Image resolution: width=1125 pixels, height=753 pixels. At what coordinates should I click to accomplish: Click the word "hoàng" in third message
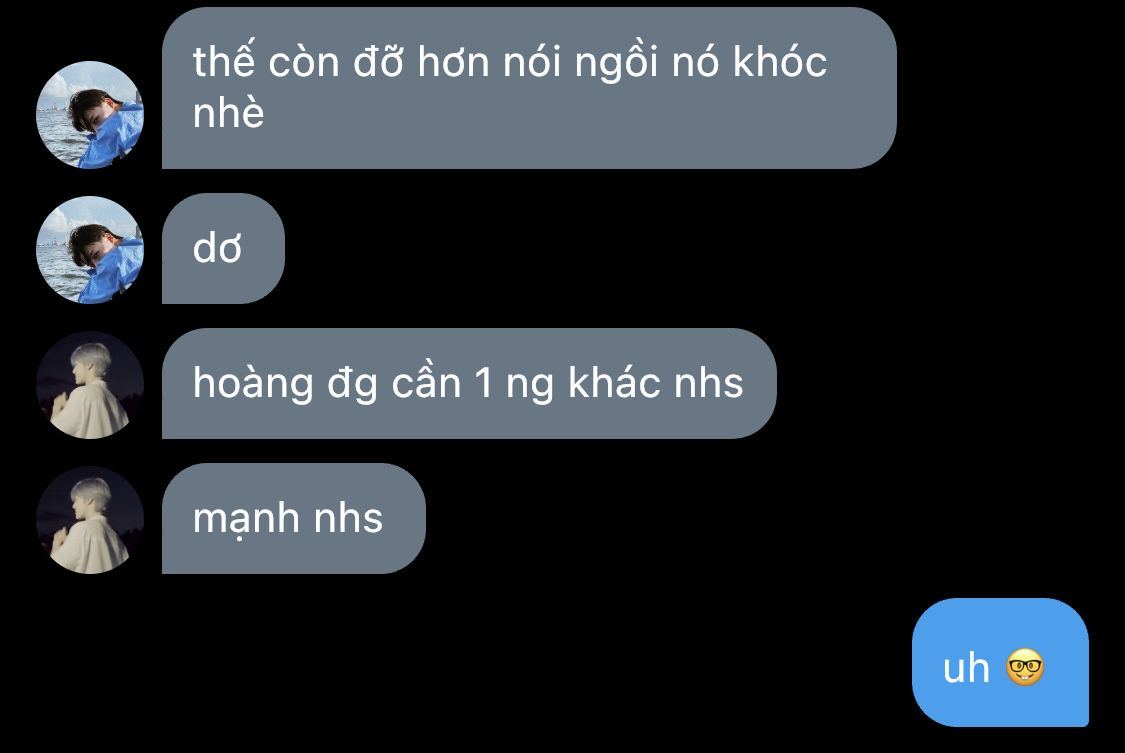coord(253,384)
